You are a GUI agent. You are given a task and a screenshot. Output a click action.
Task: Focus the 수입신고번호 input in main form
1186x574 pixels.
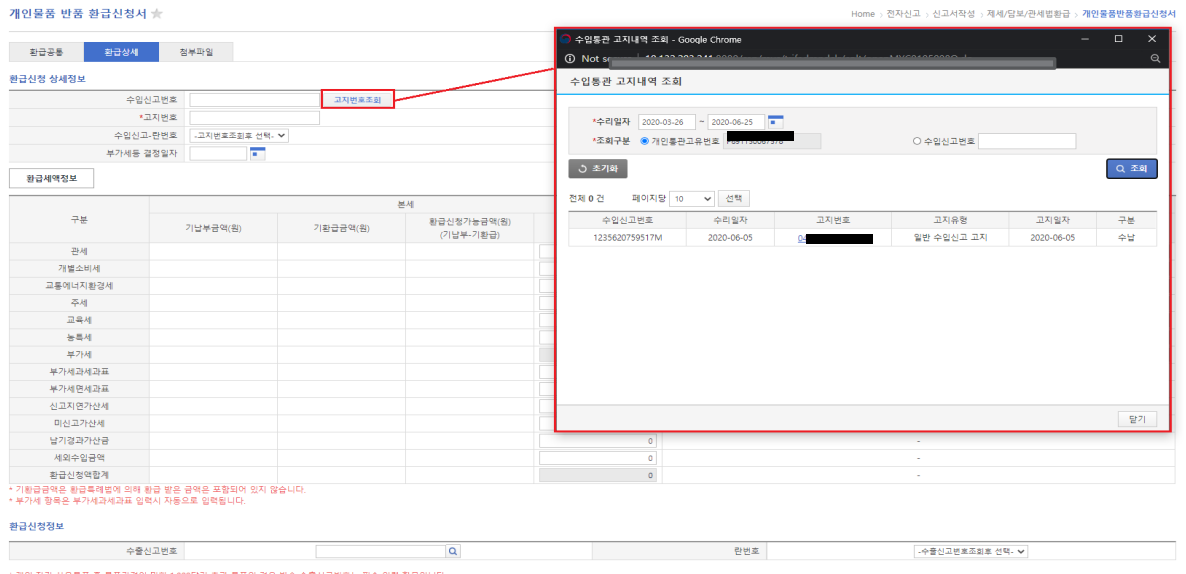[x=255, y=100]
